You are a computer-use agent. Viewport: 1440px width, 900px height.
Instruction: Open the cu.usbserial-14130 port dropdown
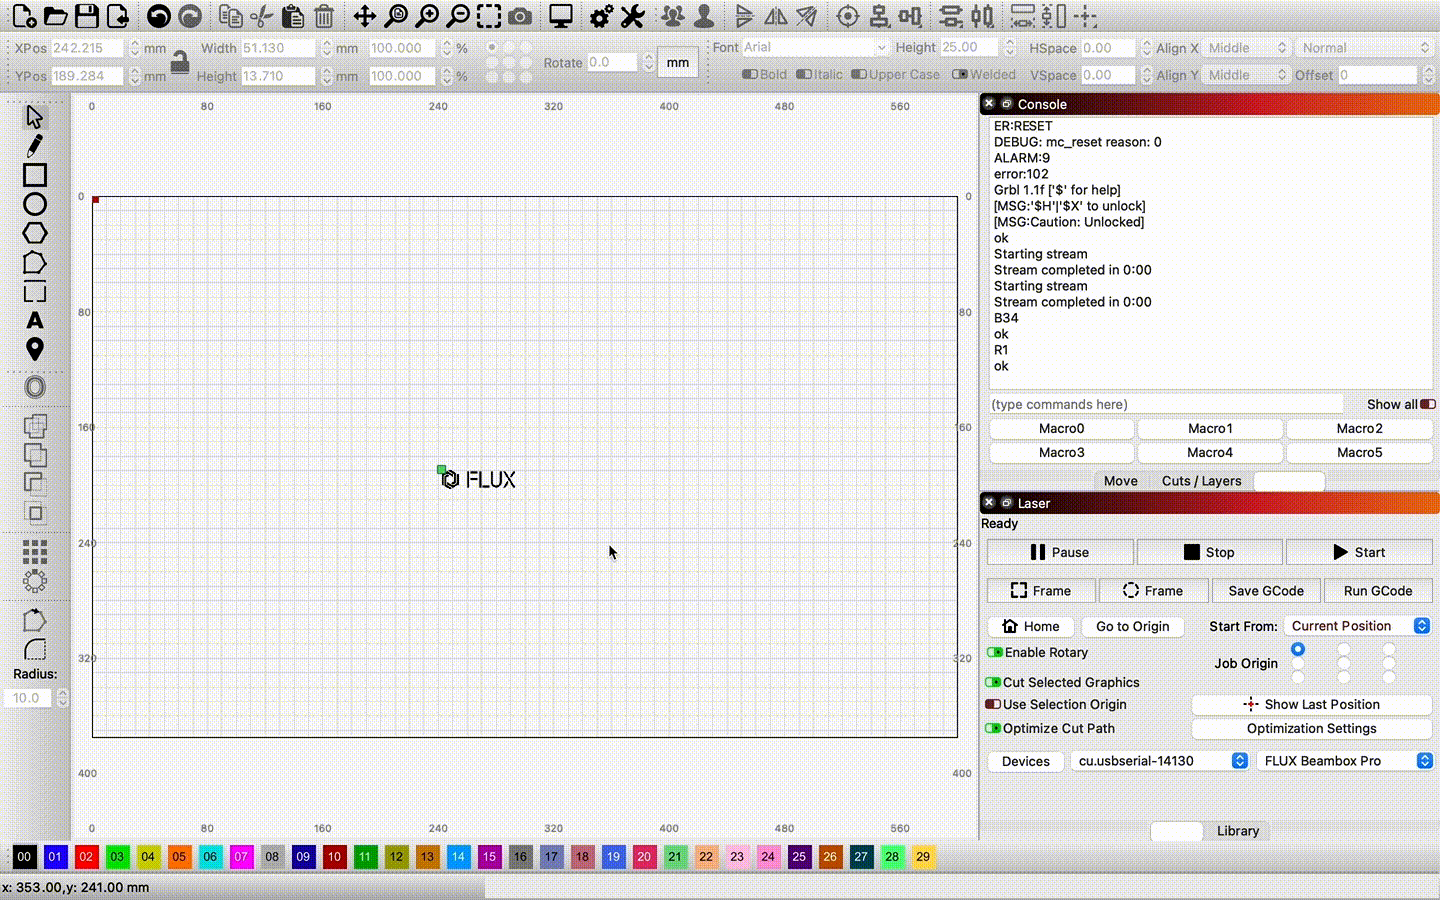(1159, 761)
